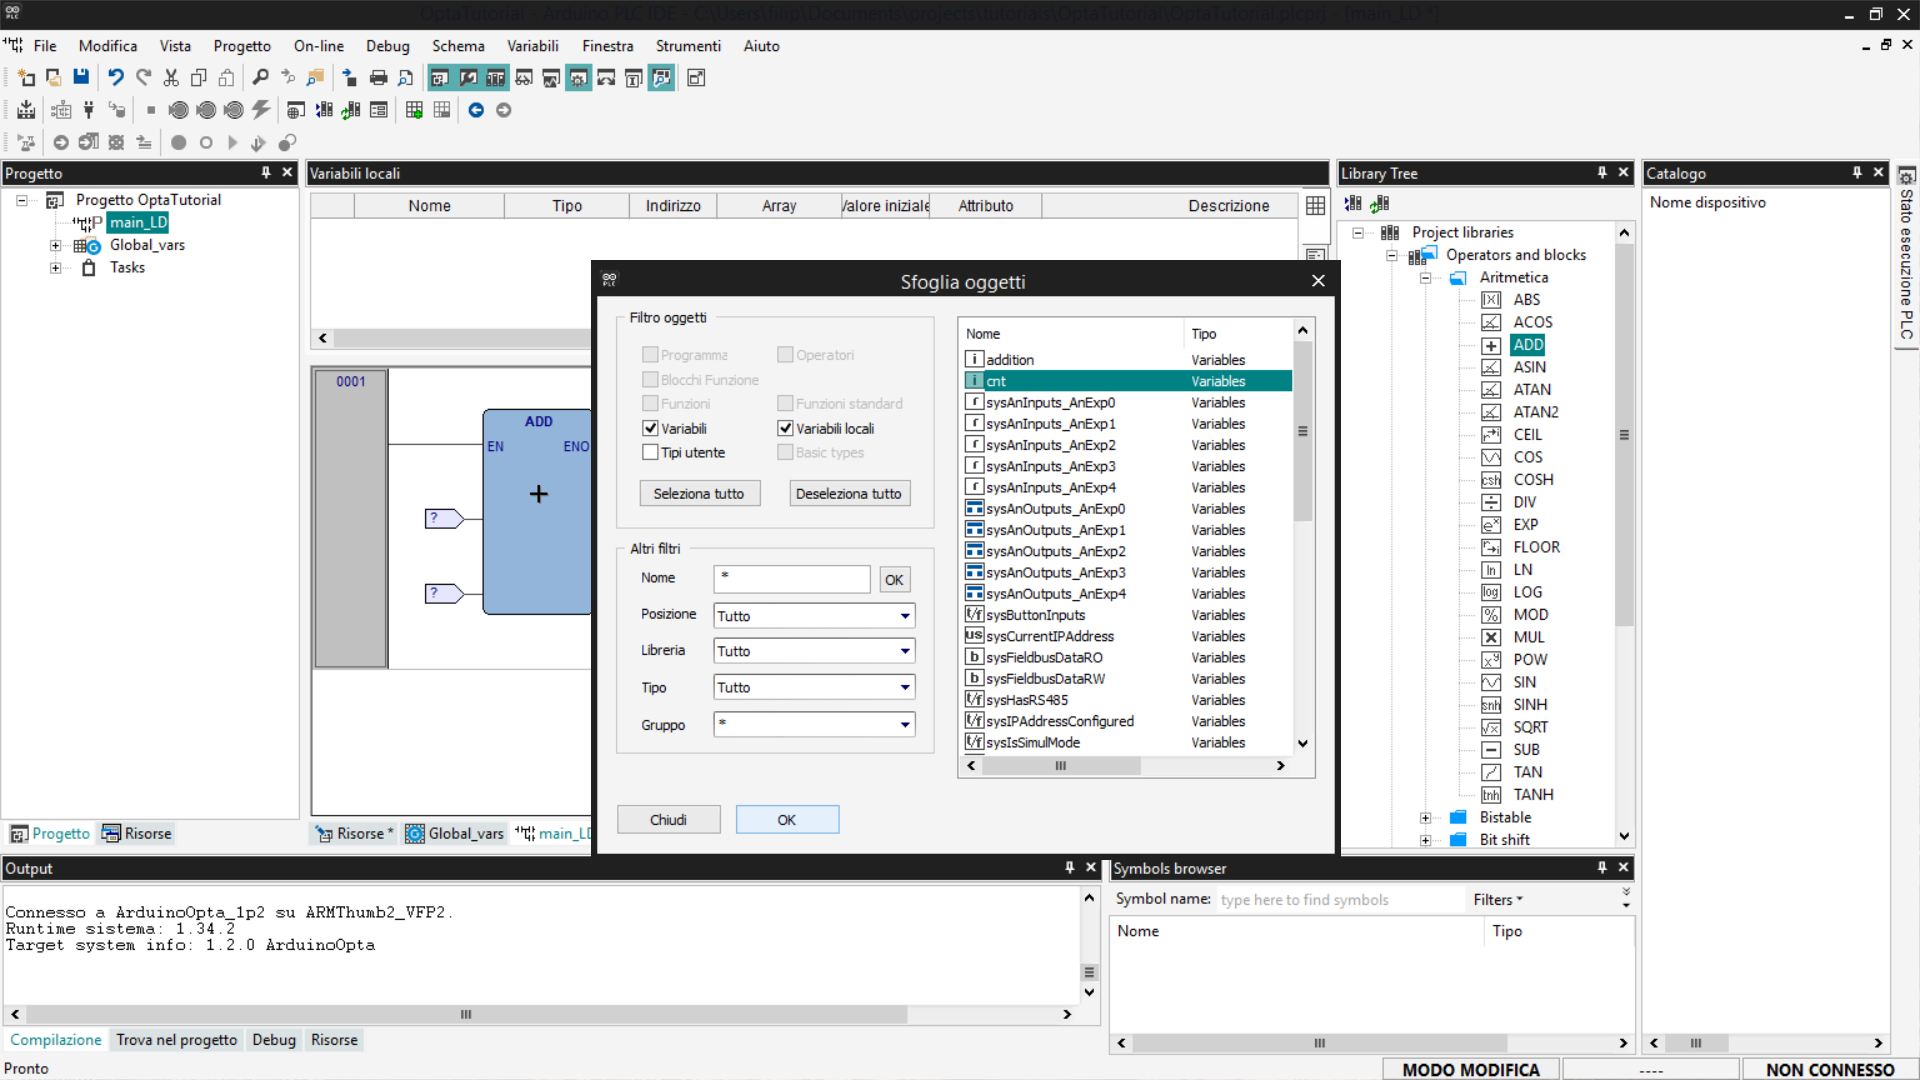This screenshot has height=1080, width=1920.
Task: Click the plug connect-to-target icon
Action: coord(89,110)
